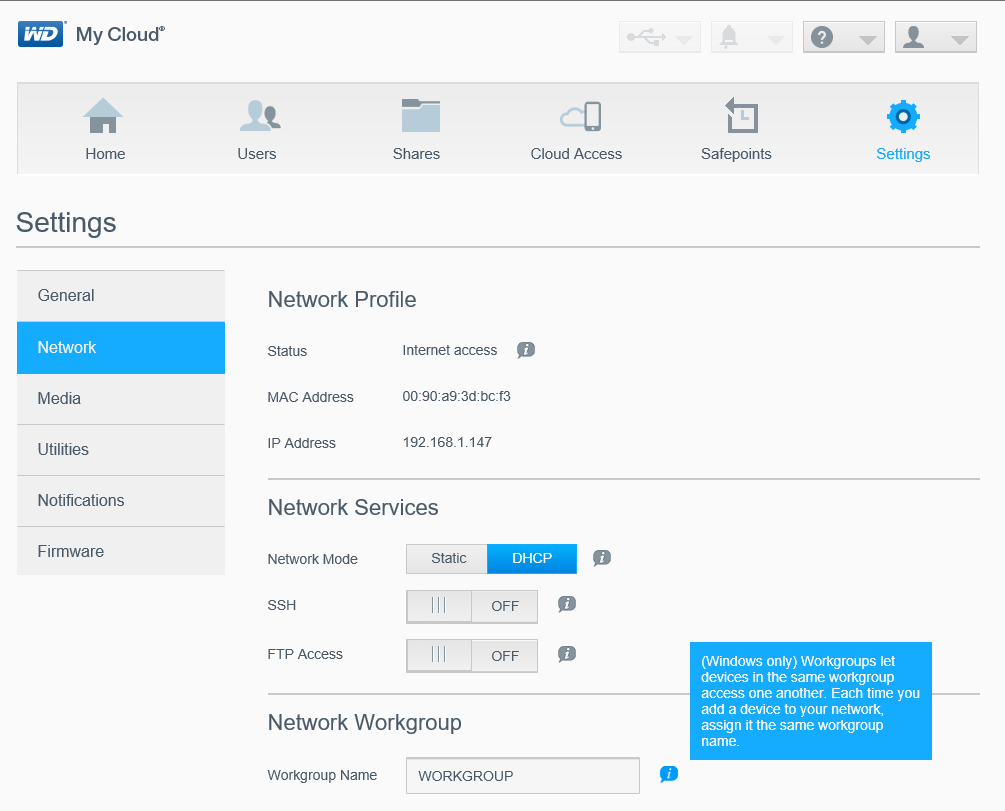Expand the notifications bell dropdown arrow
Screen dimensions: 1005x811
[x=776, y=40]
